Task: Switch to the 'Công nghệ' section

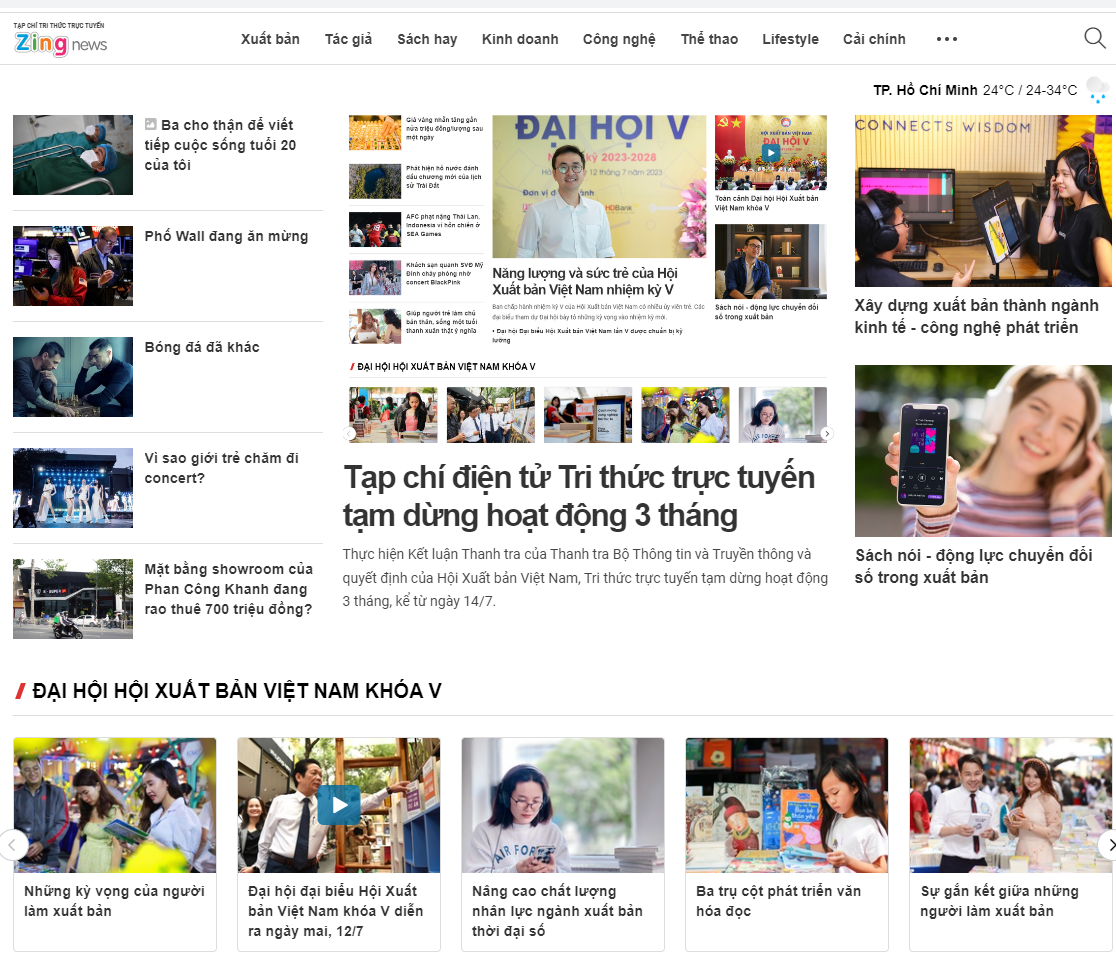Action: pos(619,39)
